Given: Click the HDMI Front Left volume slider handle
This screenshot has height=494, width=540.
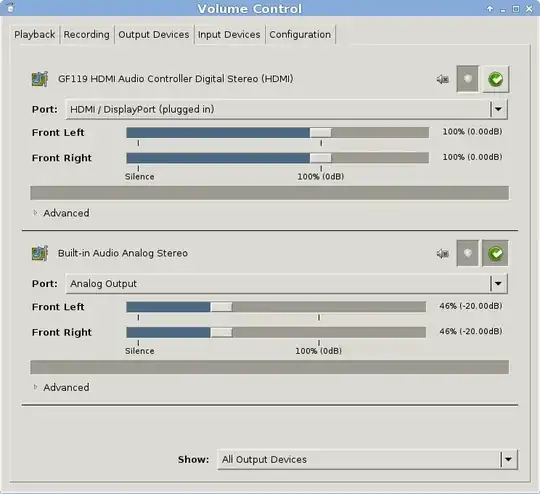Looking at the screenshot, I should pos(321,133).
